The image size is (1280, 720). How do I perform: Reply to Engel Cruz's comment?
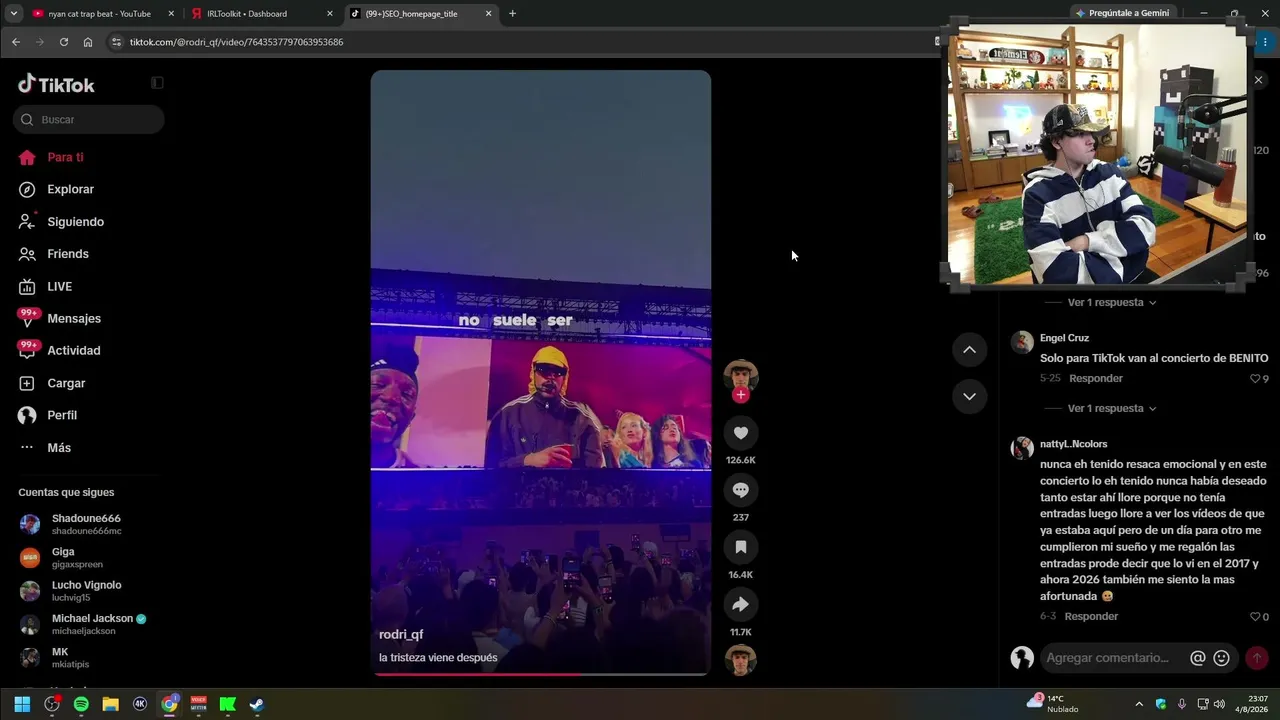click(1096, 379)
